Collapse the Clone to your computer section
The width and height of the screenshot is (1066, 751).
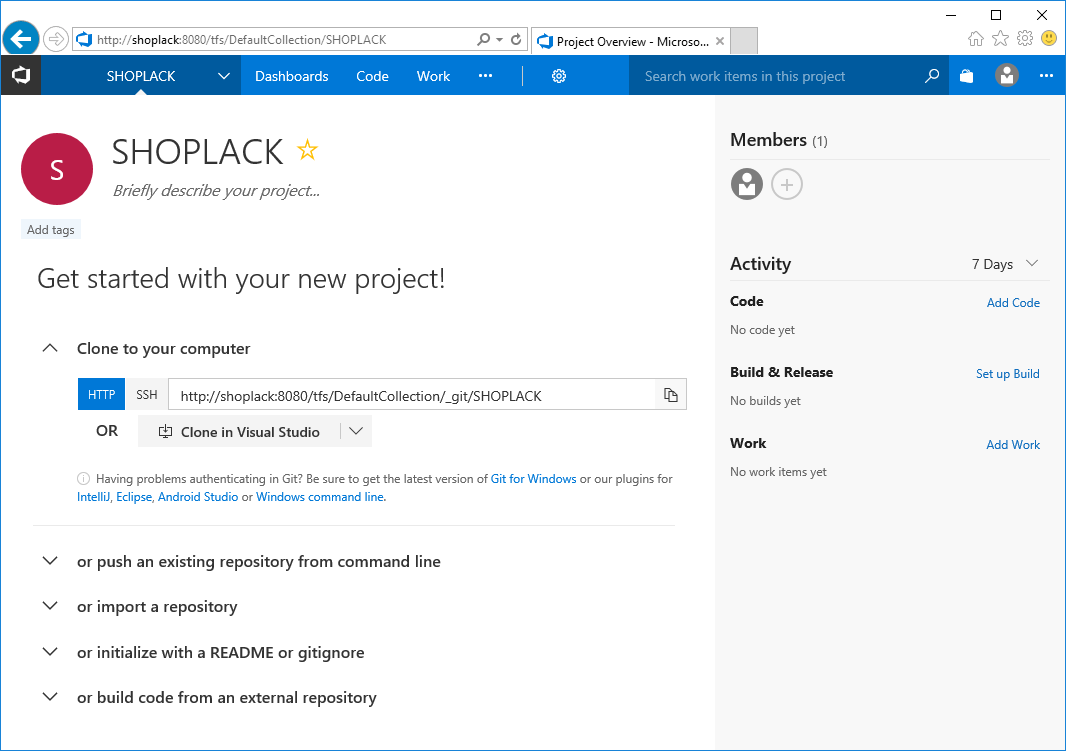click(50, 348)
